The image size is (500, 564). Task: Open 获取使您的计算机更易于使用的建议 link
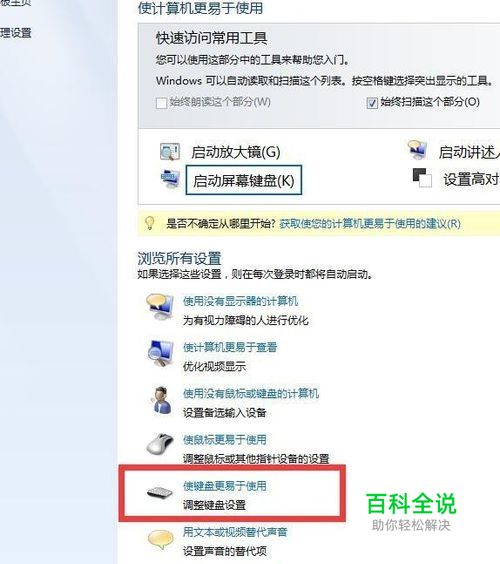(x=370, y=224)
